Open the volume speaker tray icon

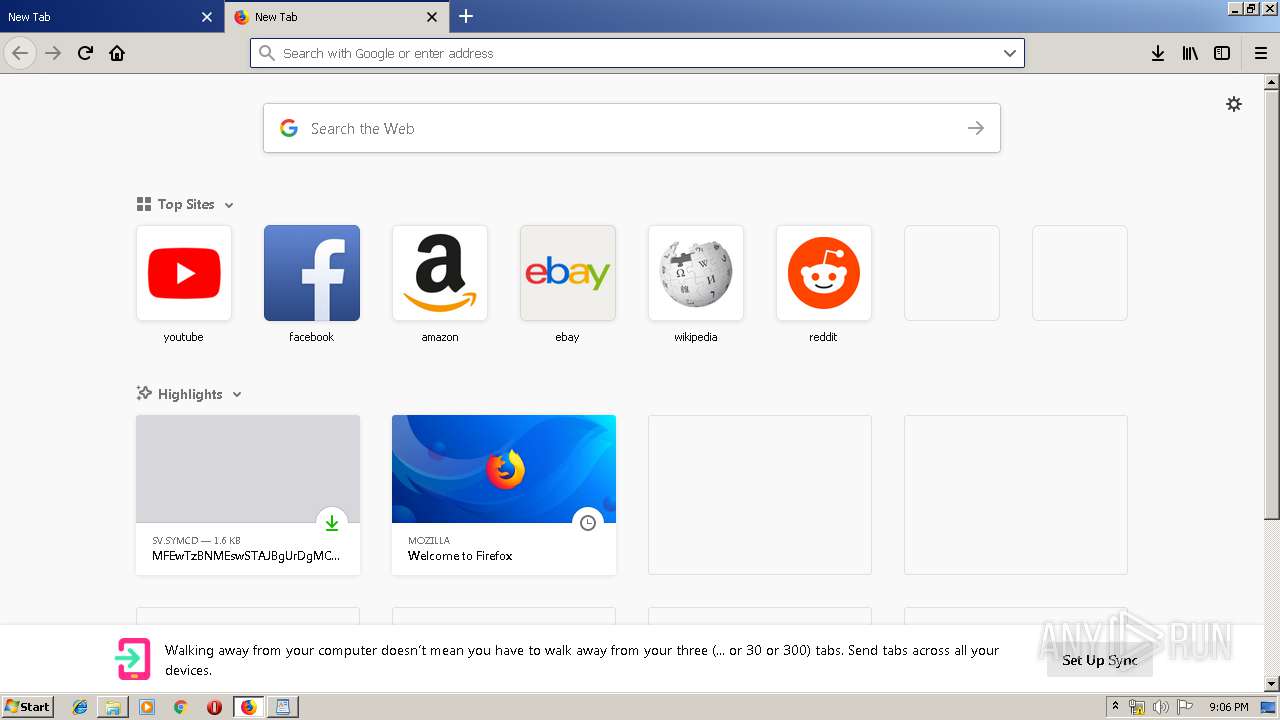[x=1161, y=707]
